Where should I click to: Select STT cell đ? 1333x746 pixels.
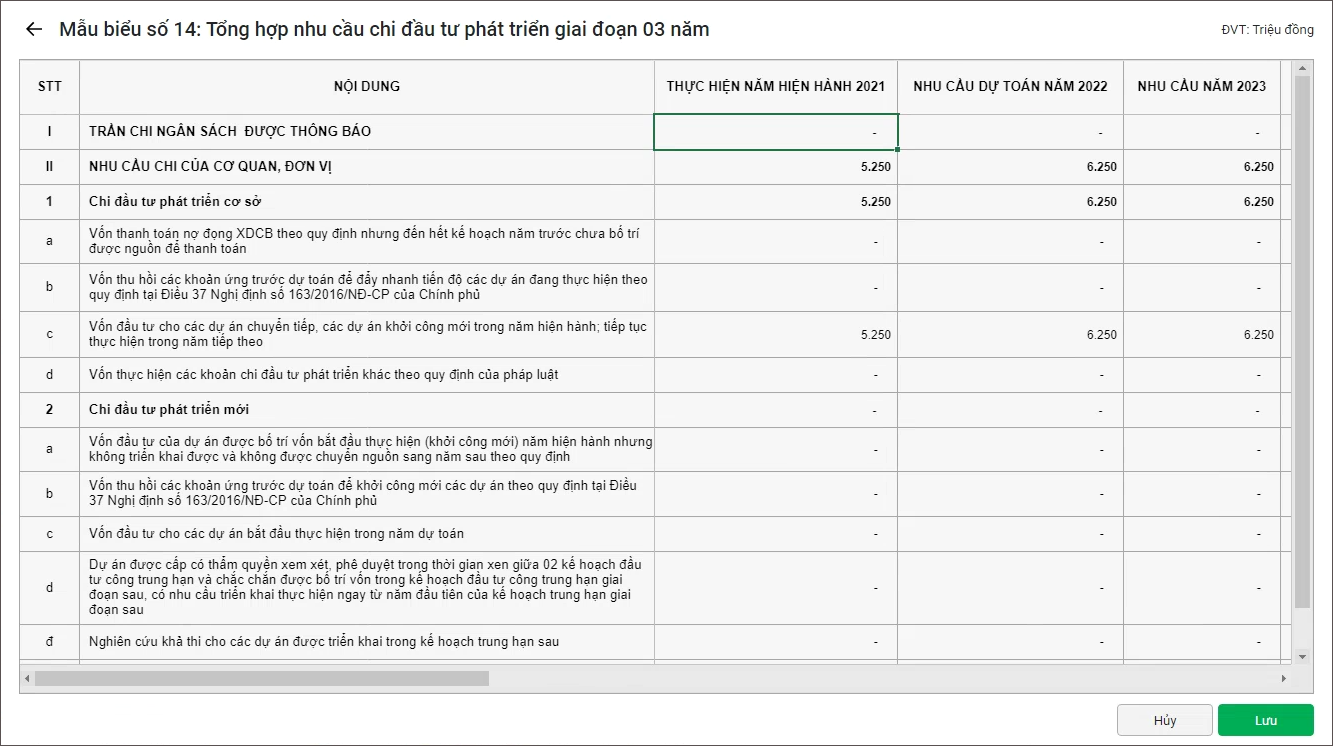50,642
